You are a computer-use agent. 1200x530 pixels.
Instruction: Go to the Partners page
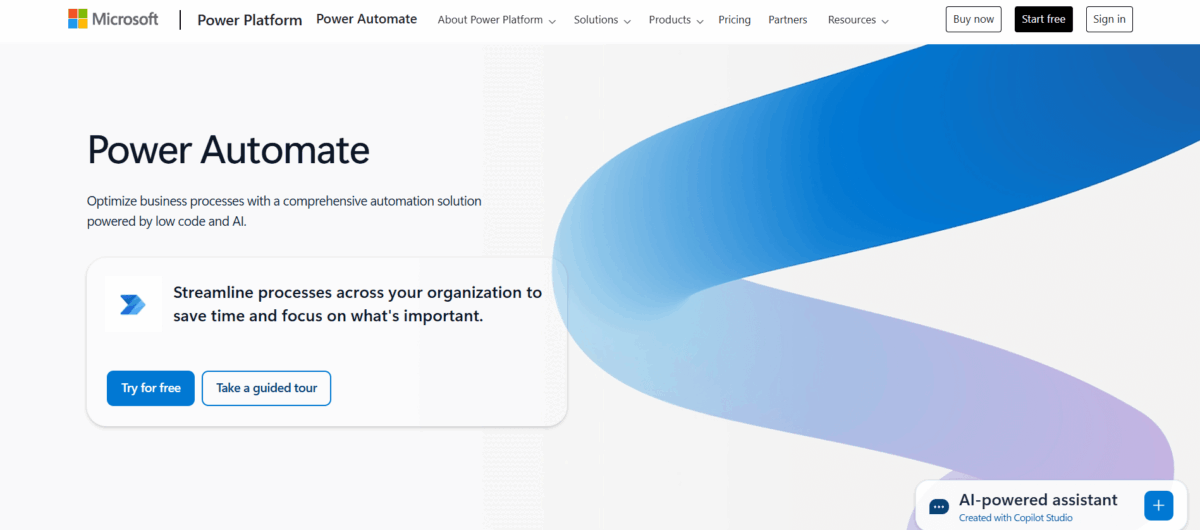click(x=788, y=20)
